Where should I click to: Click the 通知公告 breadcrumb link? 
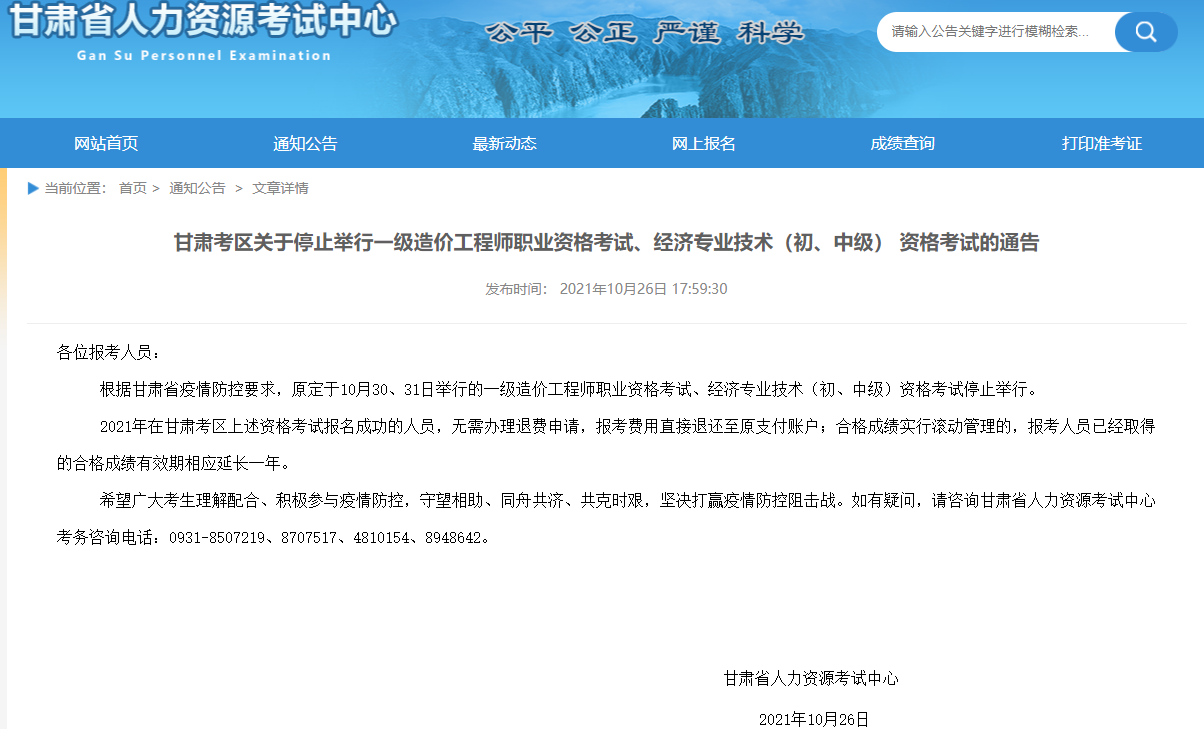pos(197,188)
